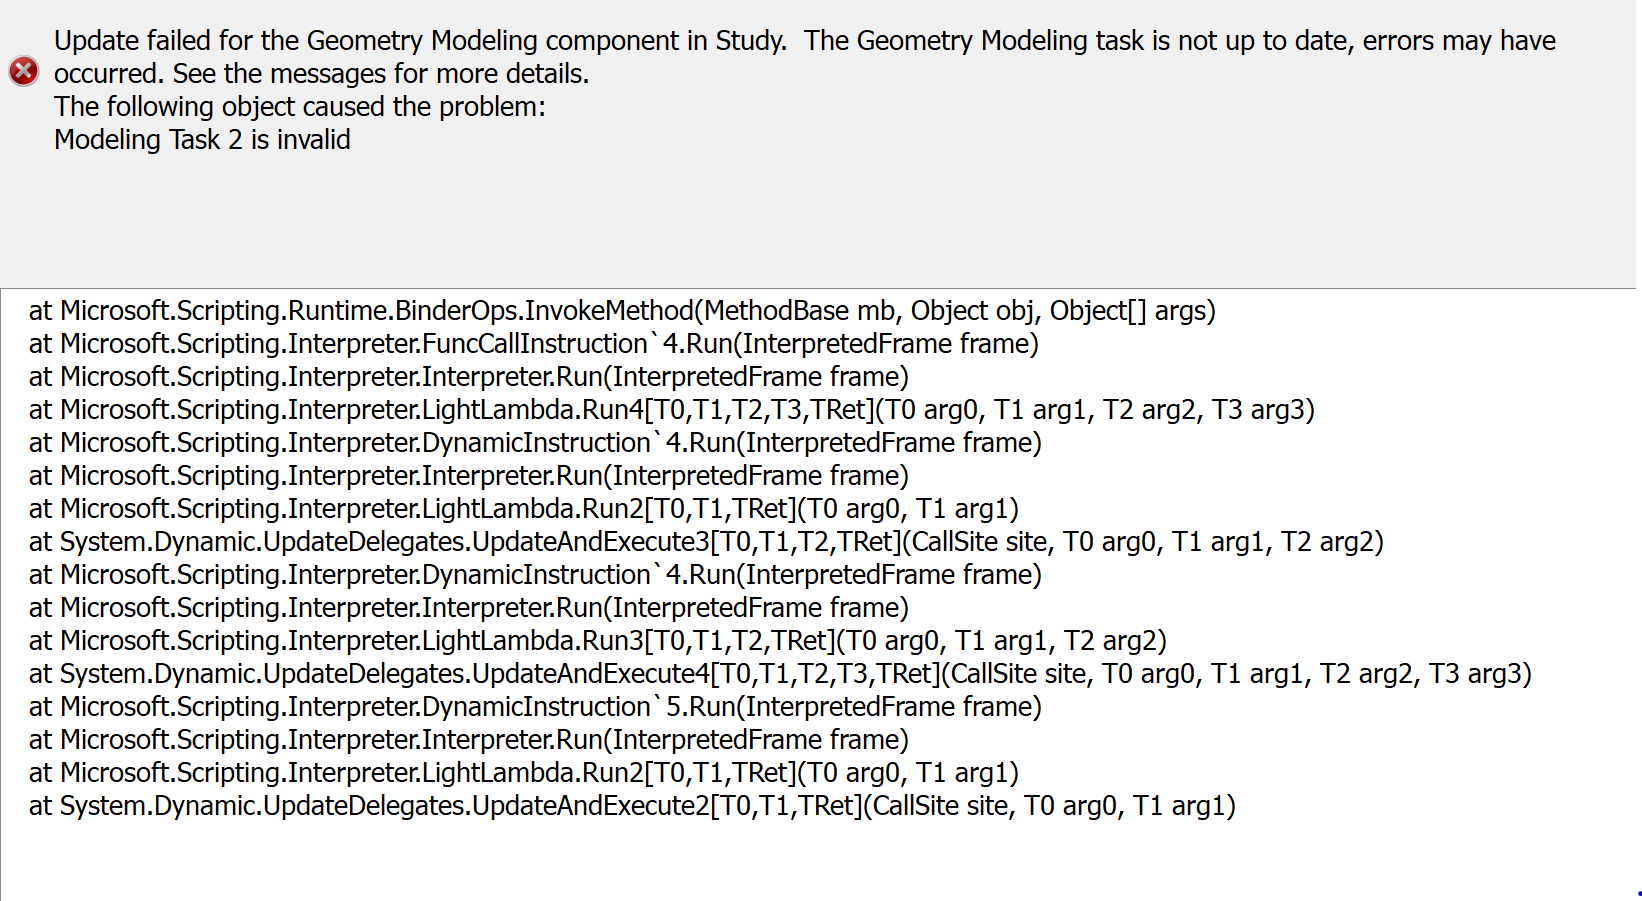The image size is (1642, 901).
Task: Click the last Interpreter.Interpreter.Run line
Action: [469, 740]
